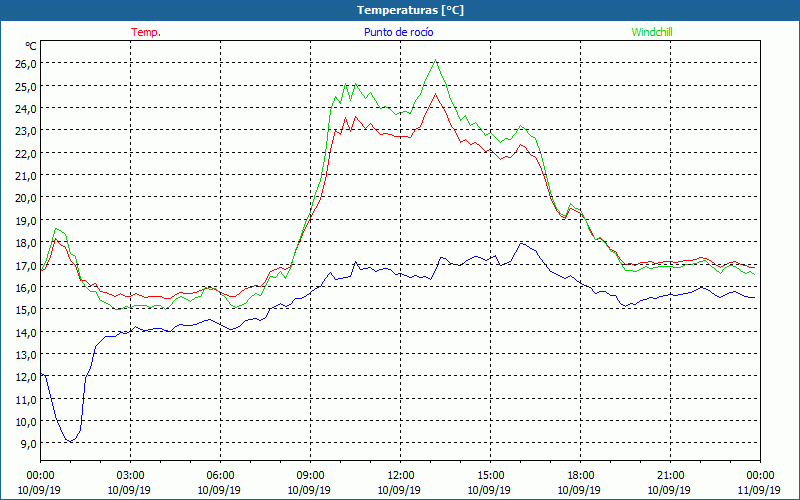Click the 11/09/19 date label
The image size is (800, 500).
point(759,490)
